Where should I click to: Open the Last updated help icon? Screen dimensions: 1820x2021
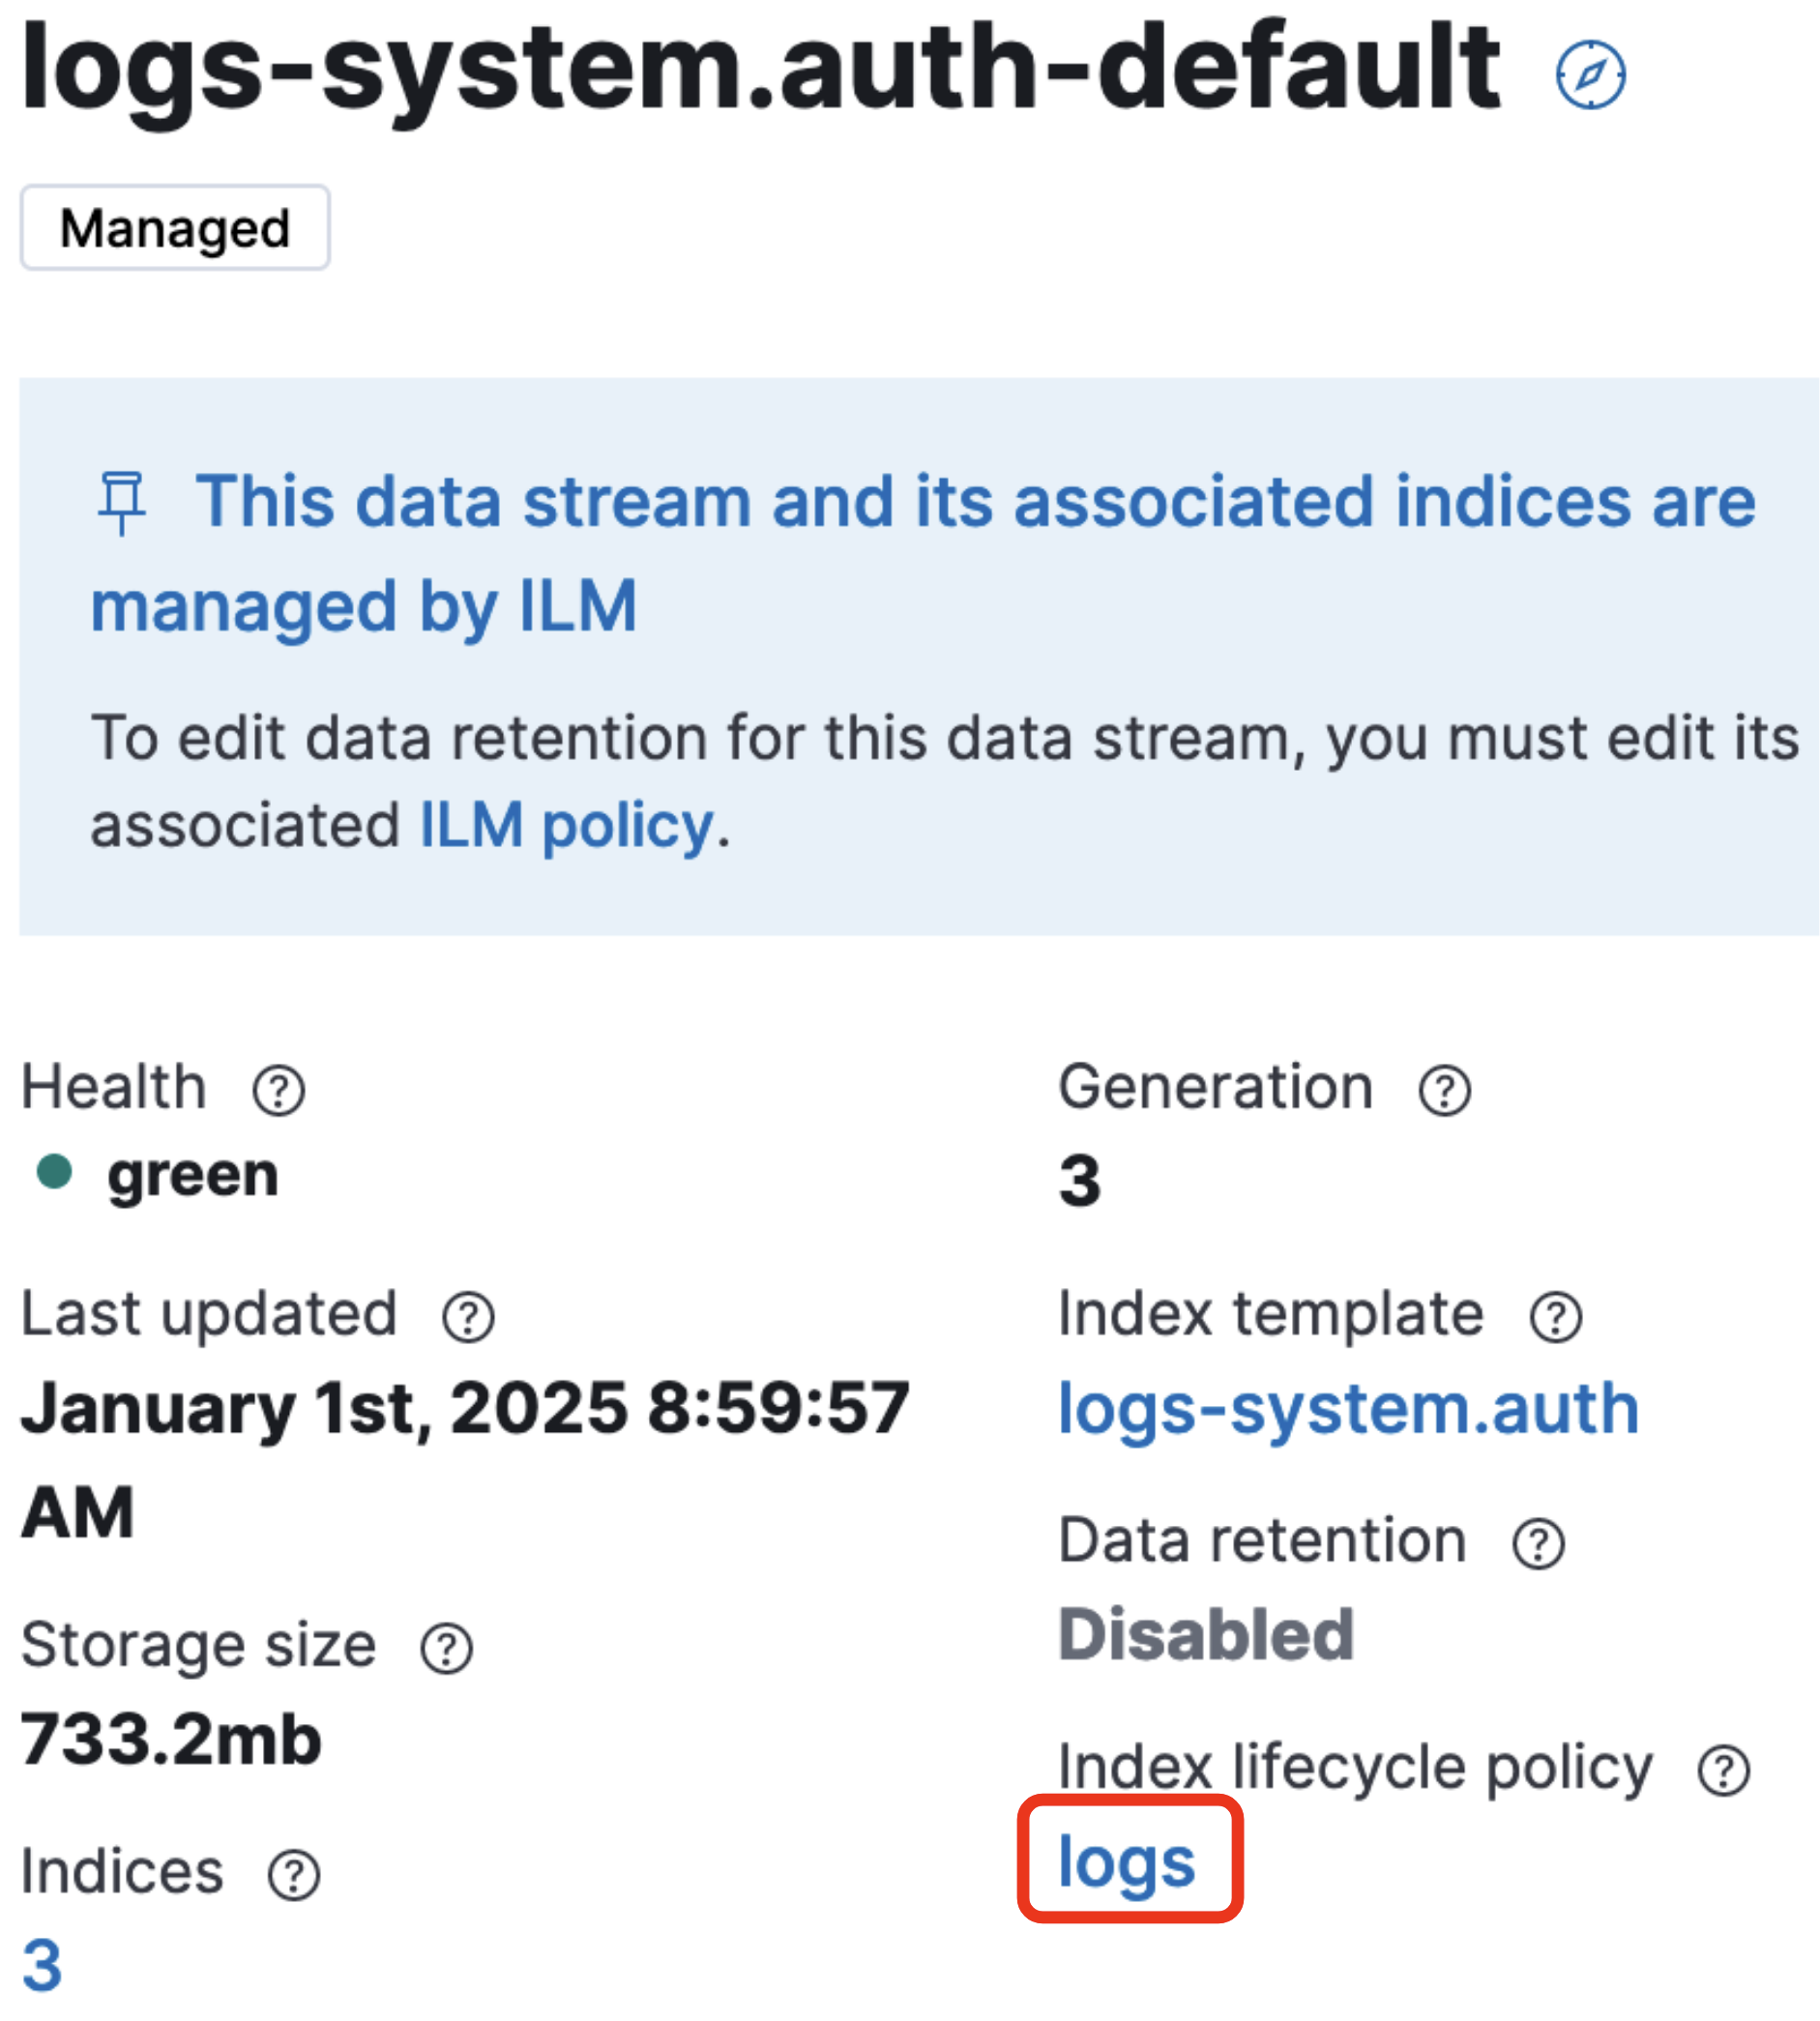(x=470, y=1317)
